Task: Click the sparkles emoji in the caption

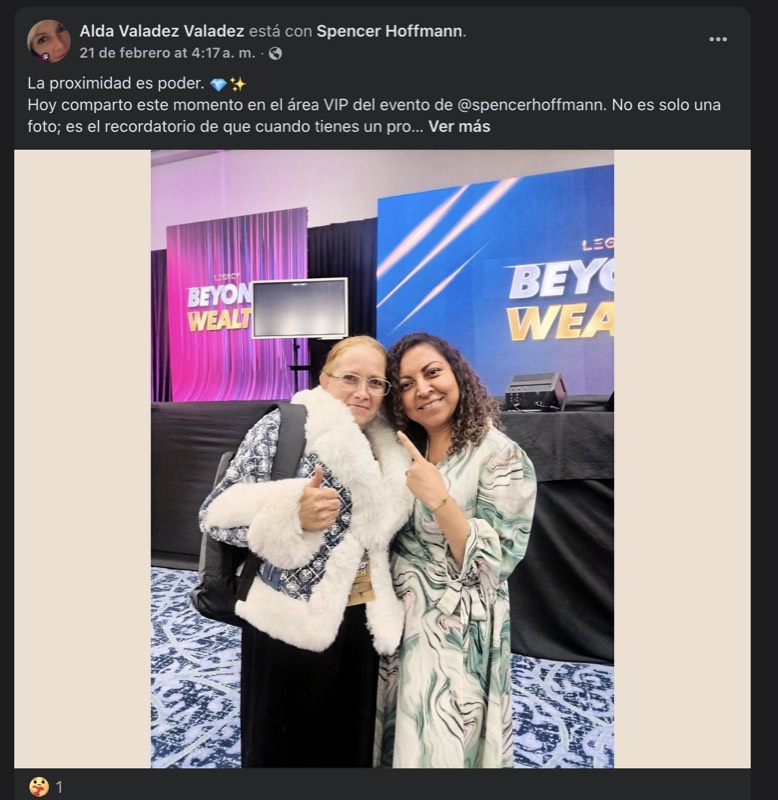Action: pyautogui.click(x=237, y=84)
